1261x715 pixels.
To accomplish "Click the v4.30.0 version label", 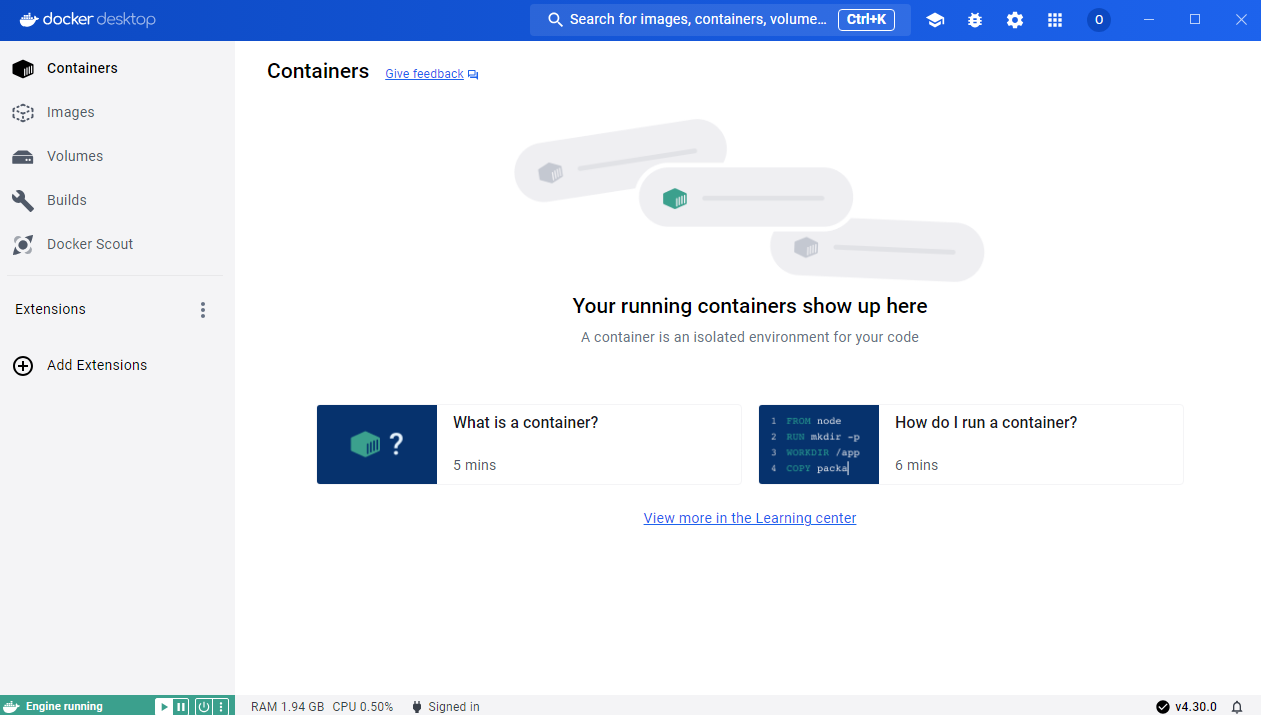I will (1196, 707).
